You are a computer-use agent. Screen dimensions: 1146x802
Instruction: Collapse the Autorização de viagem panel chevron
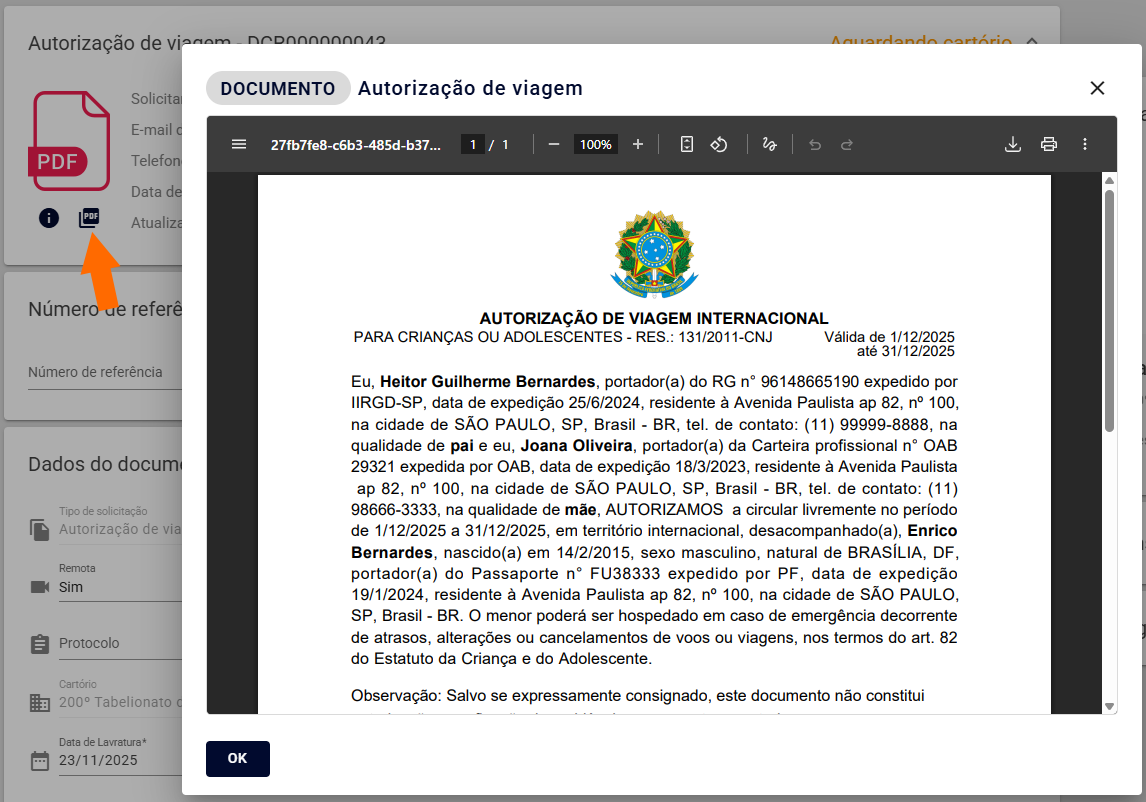pyautogui.click(x=1032, y=42)
